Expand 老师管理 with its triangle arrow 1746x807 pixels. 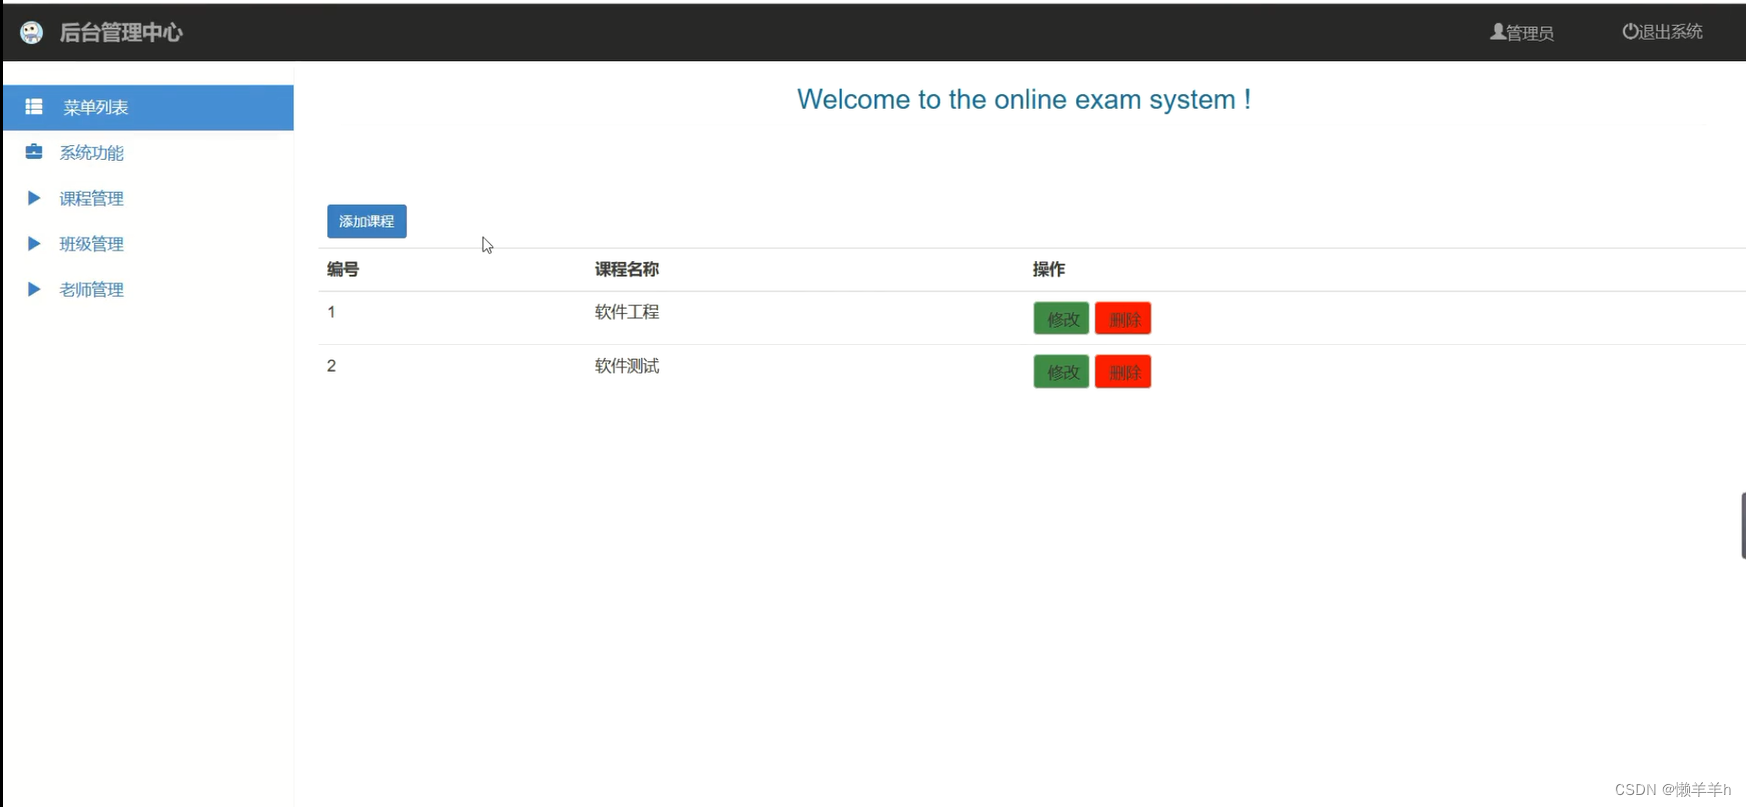(34, 289)
